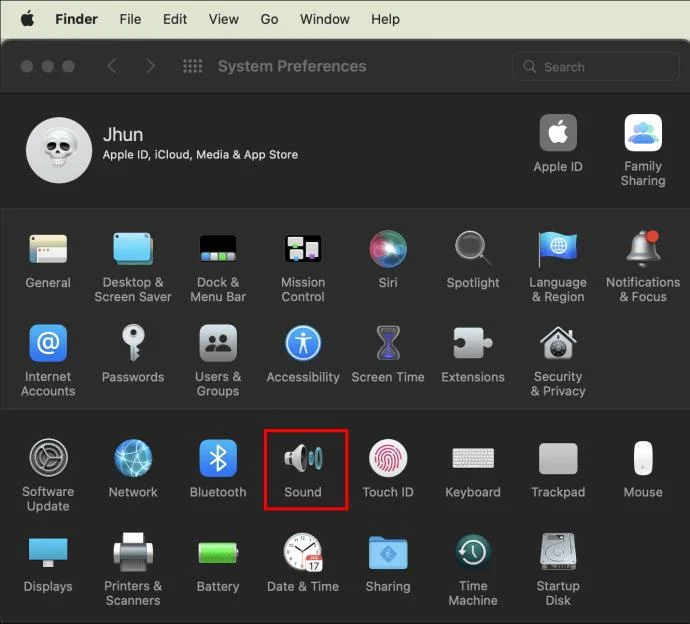Open the Edit menu
This screenshot has width=690, height=624.
click(x=175, y=19)
